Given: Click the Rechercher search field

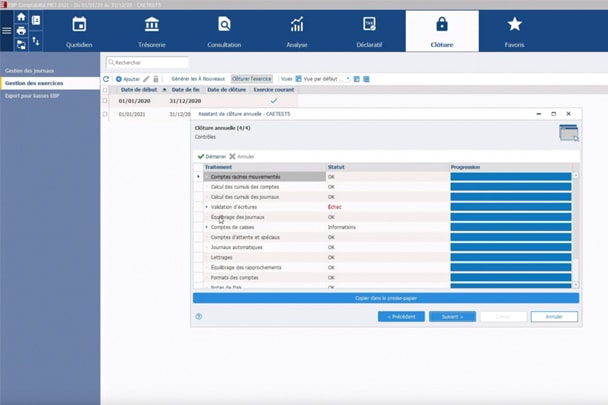Looking at the screenshot, I should [x=150, y=62].
